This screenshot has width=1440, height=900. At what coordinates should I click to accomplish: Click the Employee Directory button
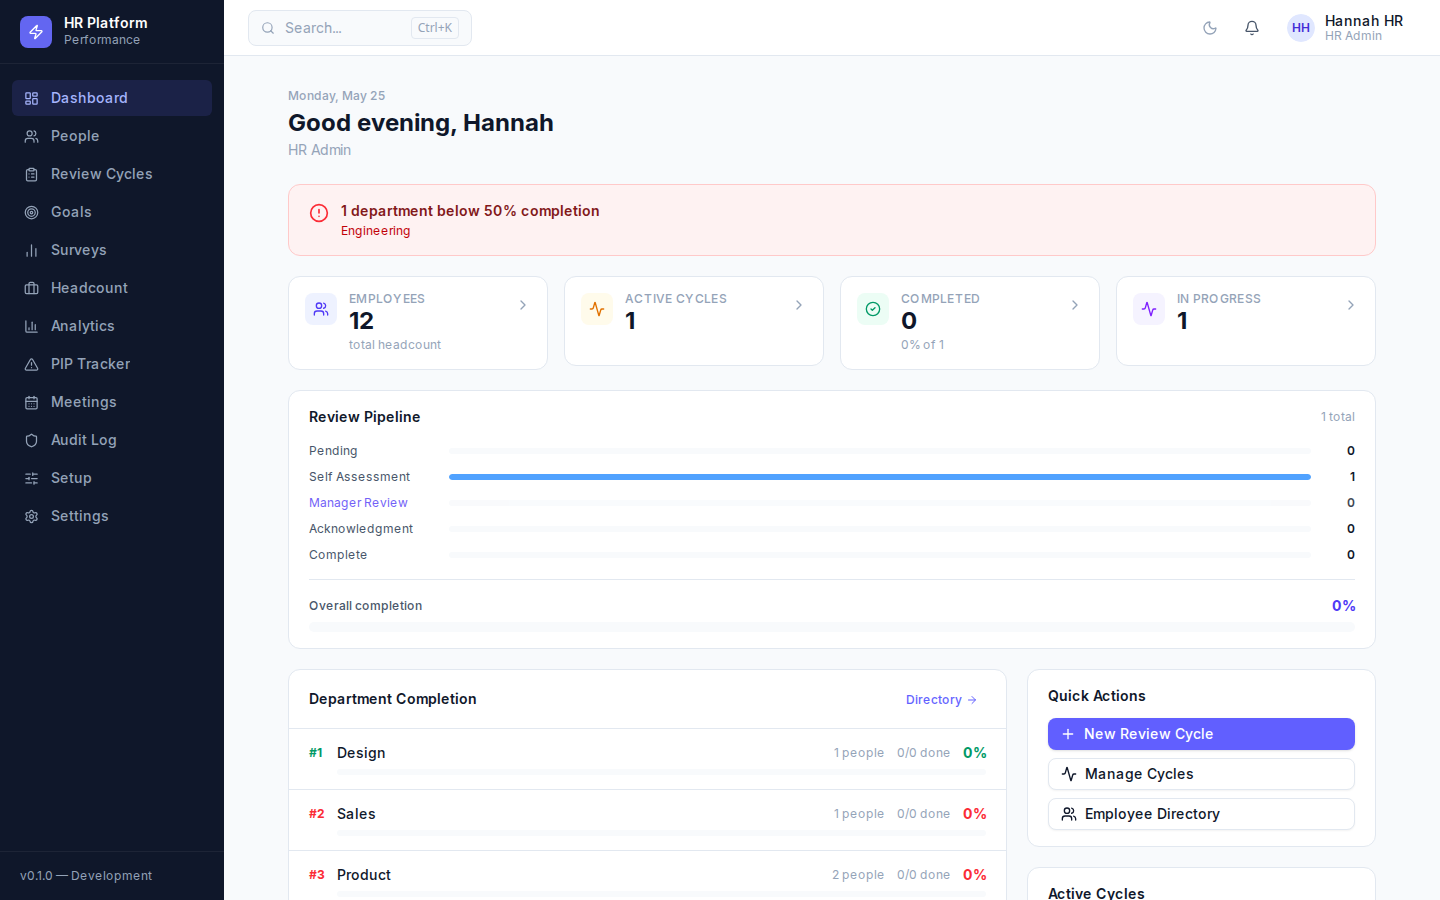pos(1201,814)
